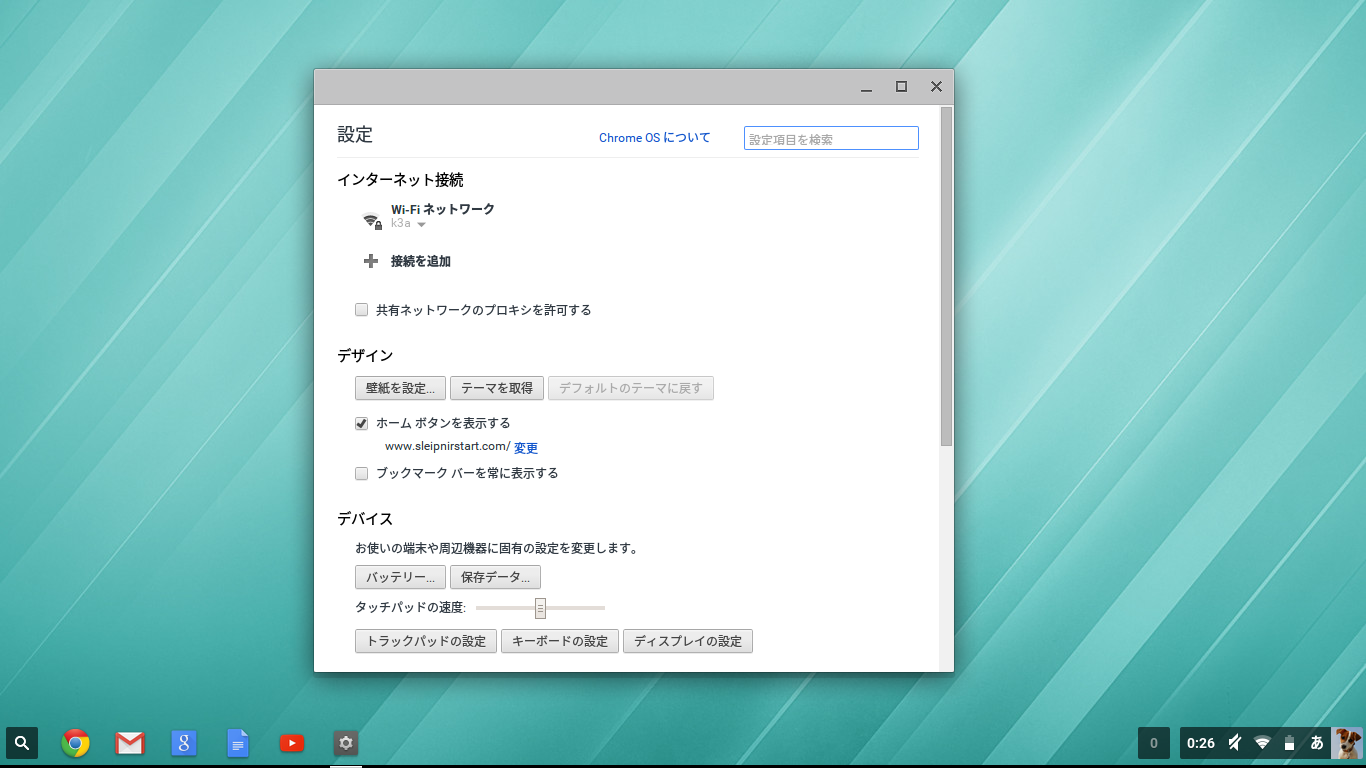This screenshot has height=768, width=1366.
Task: Click the Japanese input method indicator あ
Action: click(1317, 743)
